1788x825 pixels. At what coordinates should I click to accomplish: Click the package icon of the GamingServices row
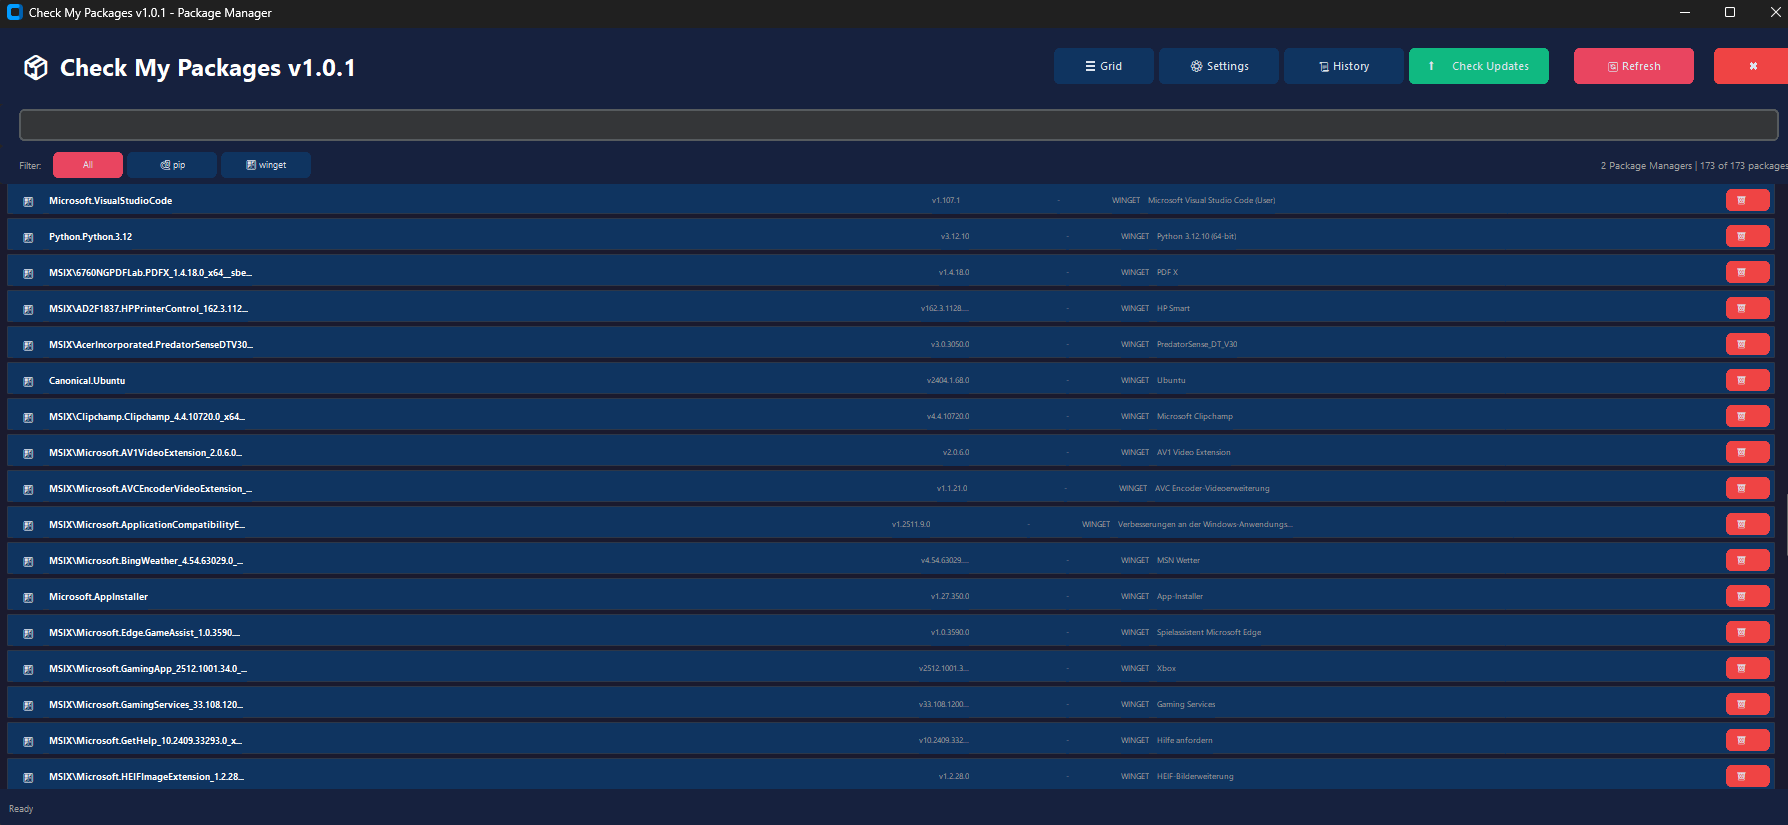pyautogui.click(x=28, y=705)
